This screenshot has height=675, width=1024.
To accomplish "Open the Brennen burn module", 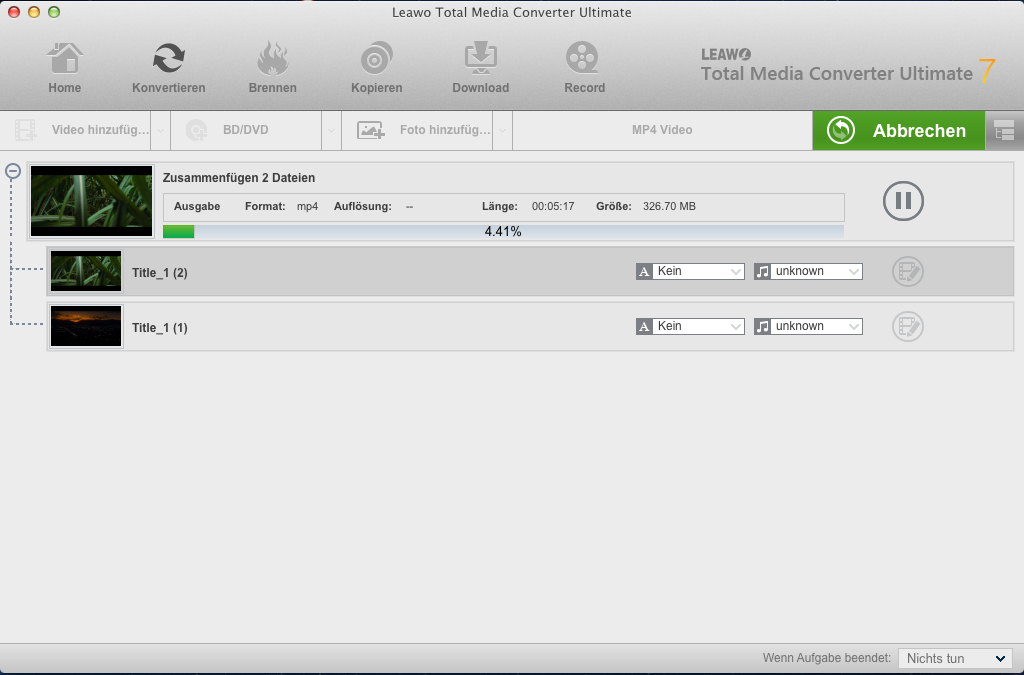I will coord(272,68).
